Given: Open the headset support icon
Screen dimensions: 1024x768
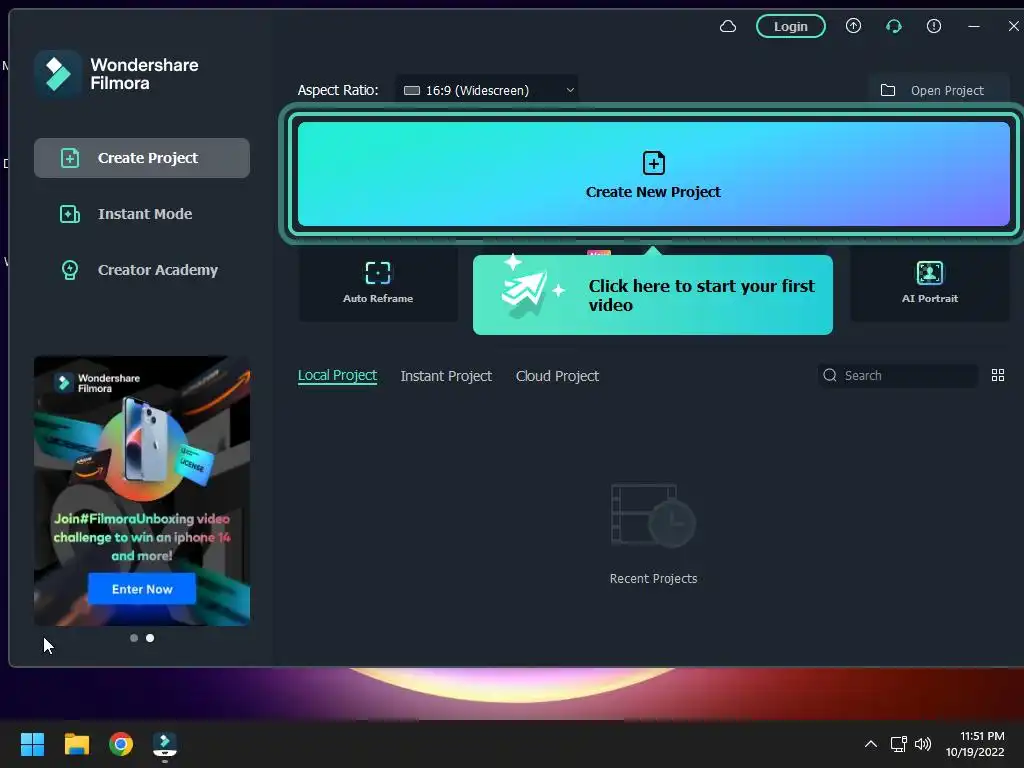Looking at the screenshot, I should tap(893, 26).
